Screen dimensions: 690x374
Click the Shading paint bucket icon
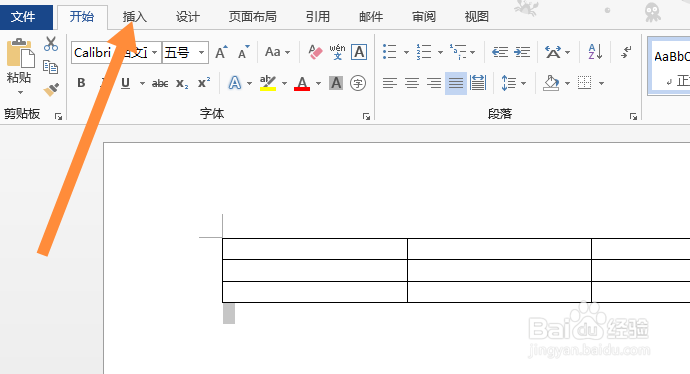[551, 83]
